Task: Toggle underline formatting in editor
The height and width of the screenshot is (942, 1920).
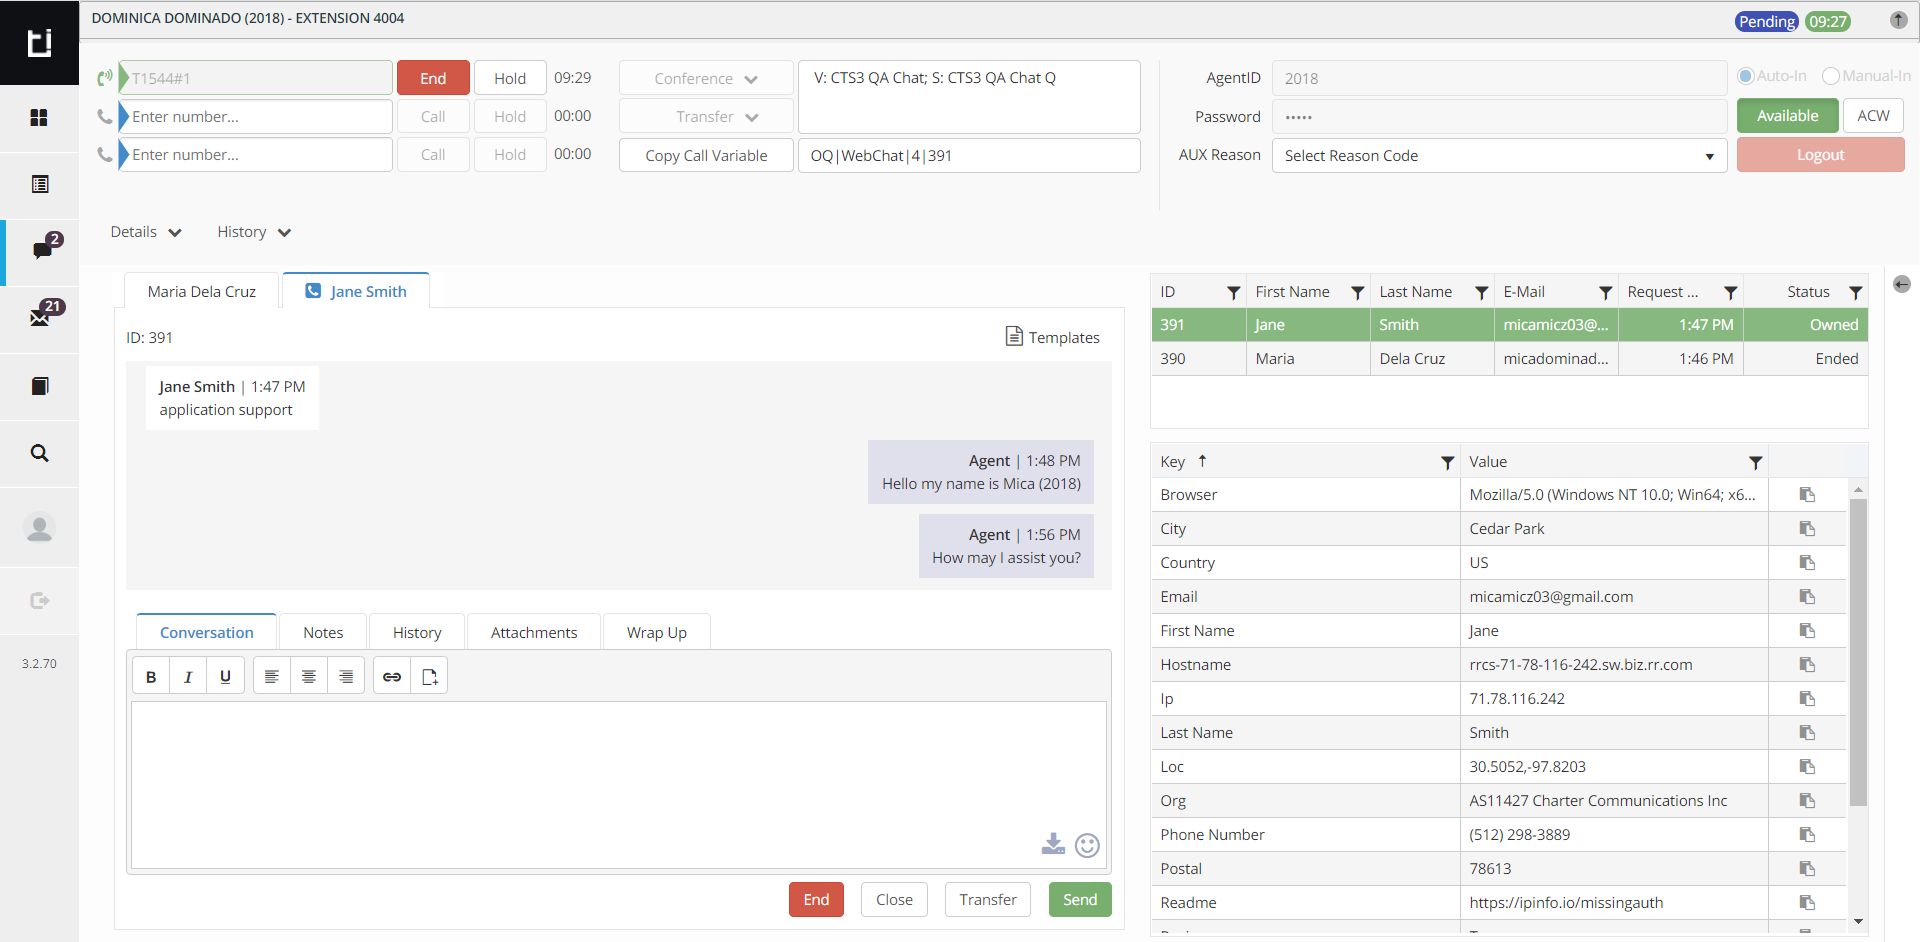Action: click(225, 677)
